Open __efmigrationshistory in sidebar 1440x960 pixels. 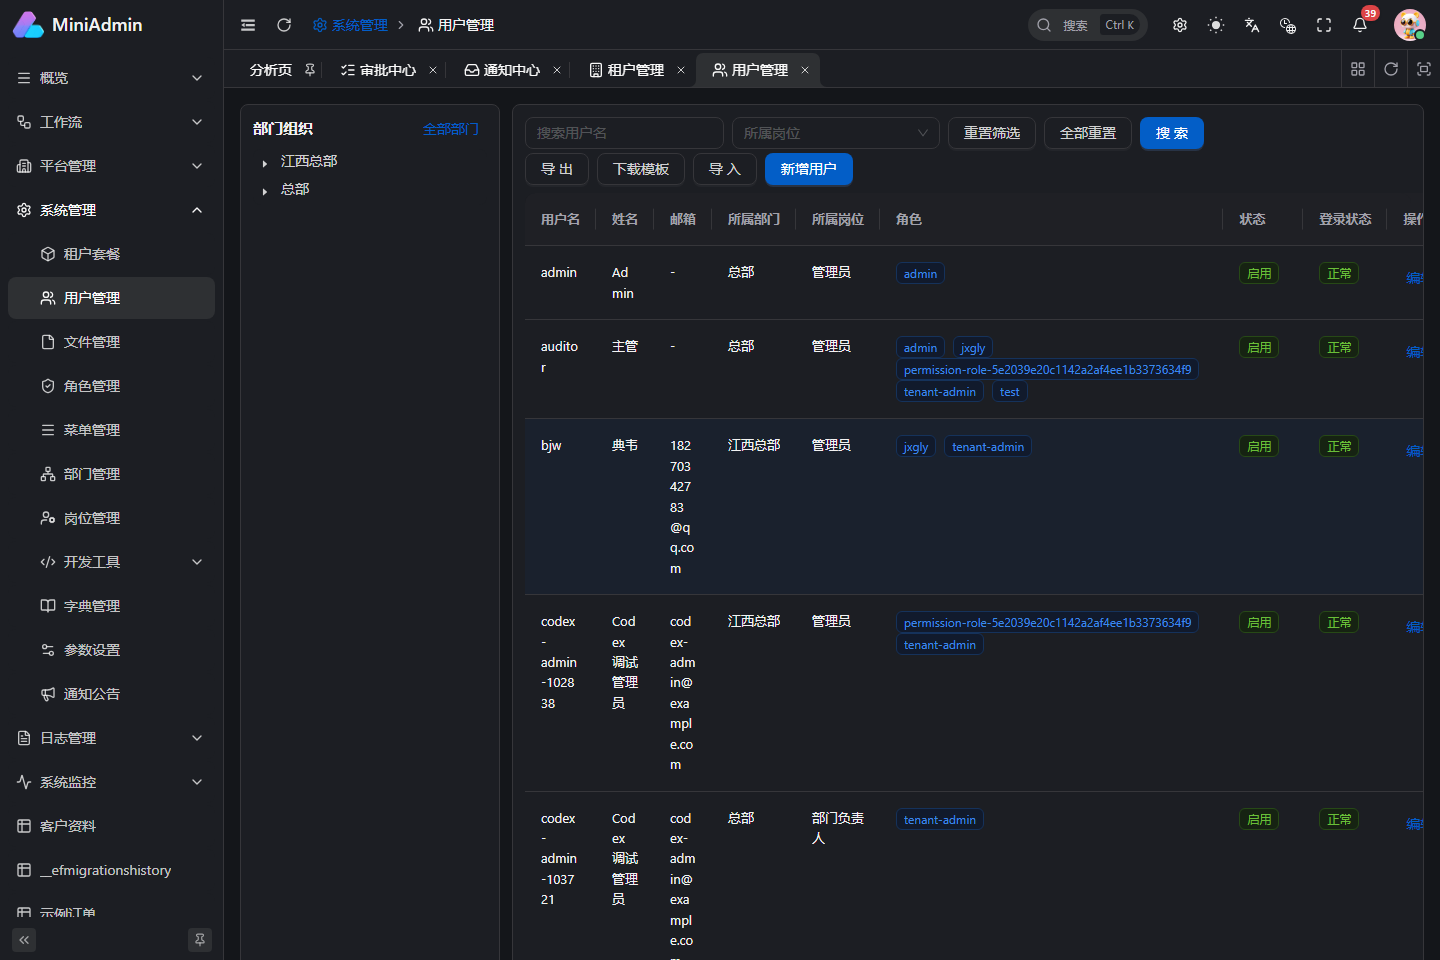coord(111,870)
